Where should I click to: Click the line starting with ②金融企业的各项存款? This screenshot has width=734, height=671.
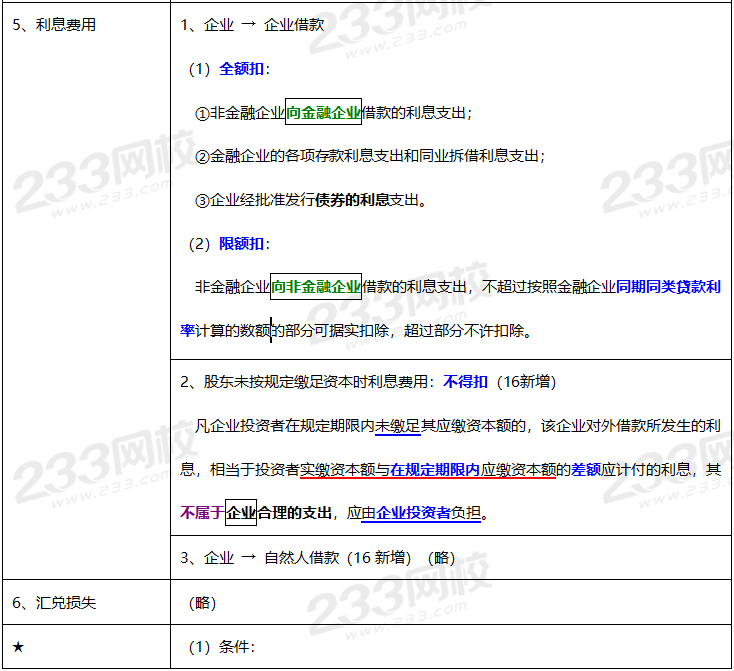(369, 156)
